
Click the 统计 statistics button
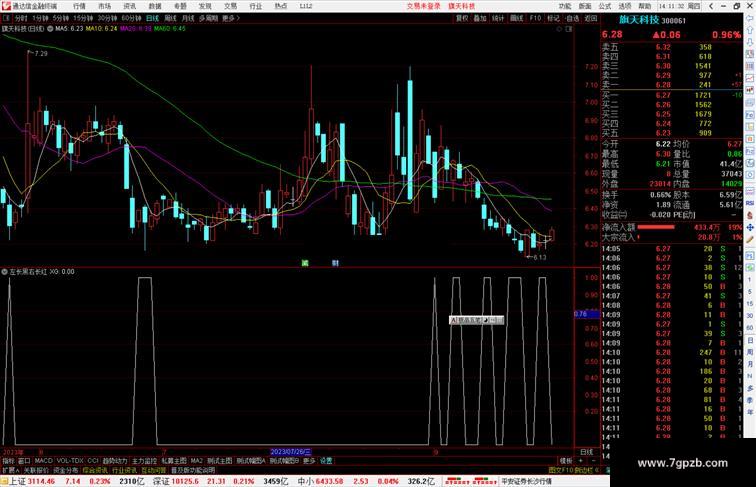(498, 18)
